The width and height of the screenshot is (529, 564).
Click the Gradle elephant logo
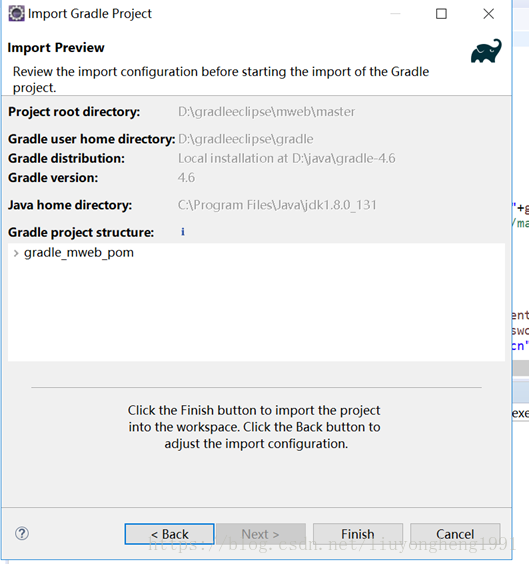[x=486, y=51]
